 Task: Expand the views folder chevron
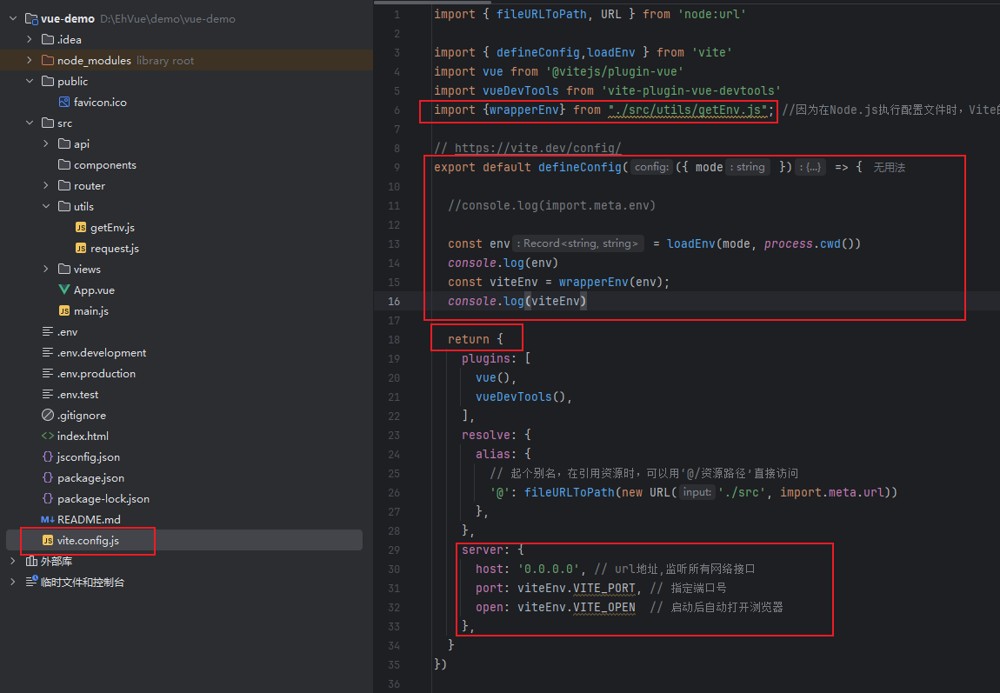(46, 269)
